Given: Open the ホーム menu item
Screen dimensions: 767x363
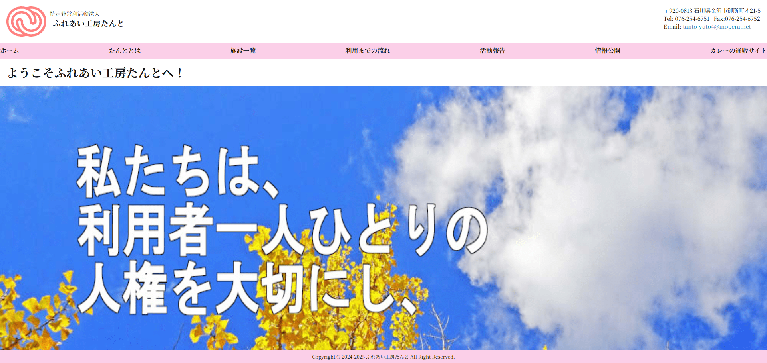Looking at the screenshot, I should [9, 51].
